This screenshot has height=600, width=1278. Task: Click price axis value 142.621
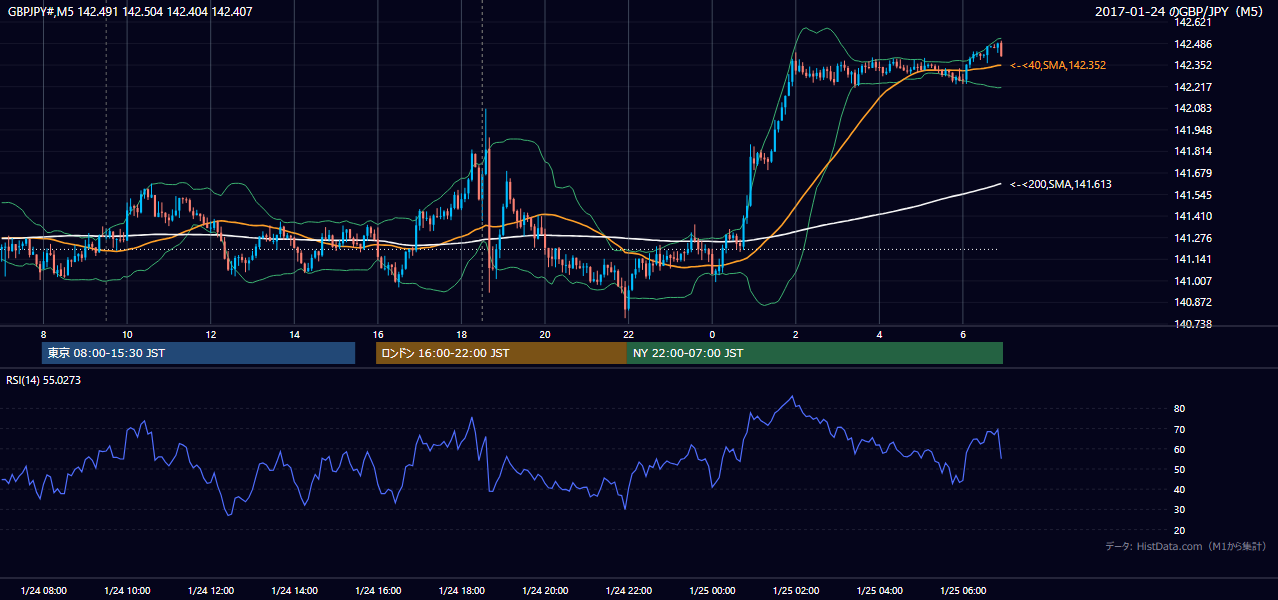point(1195,22)
